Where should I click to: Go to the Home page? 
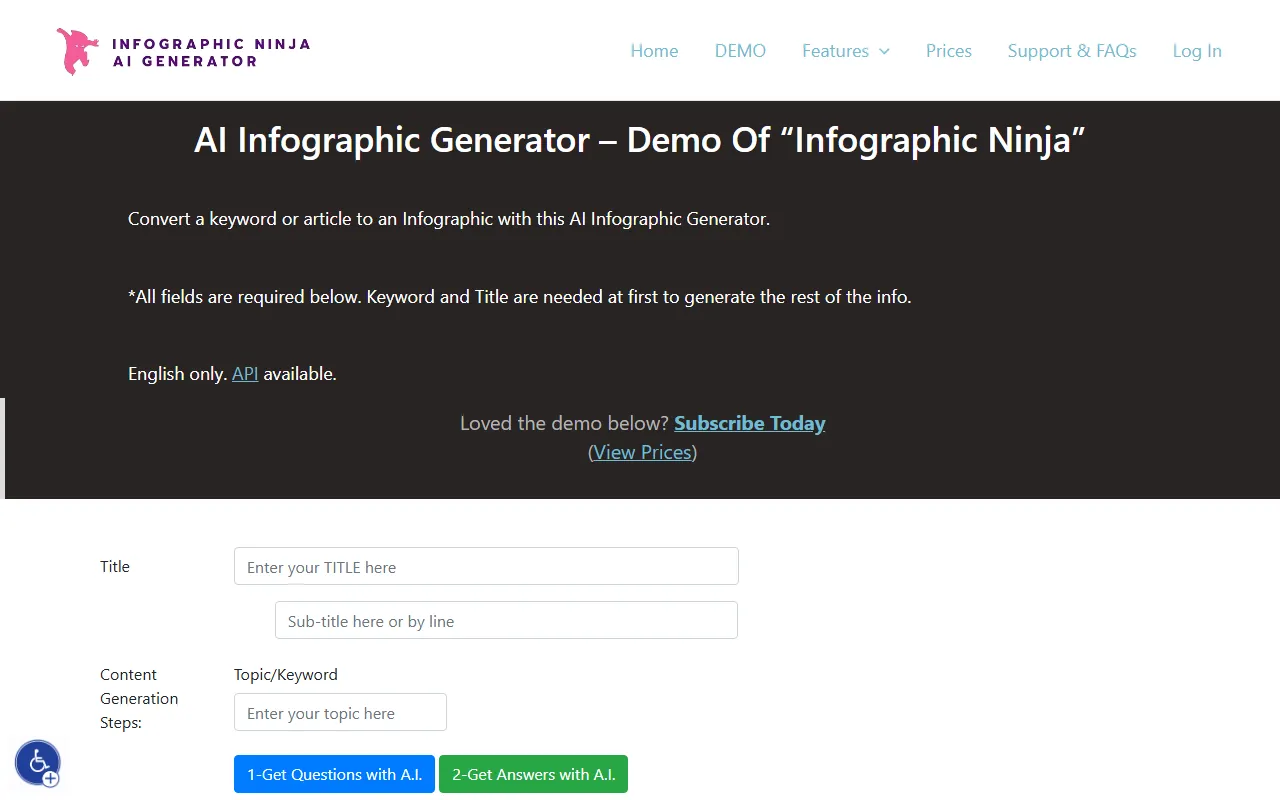pyautogui.click(x=654, y=51)
